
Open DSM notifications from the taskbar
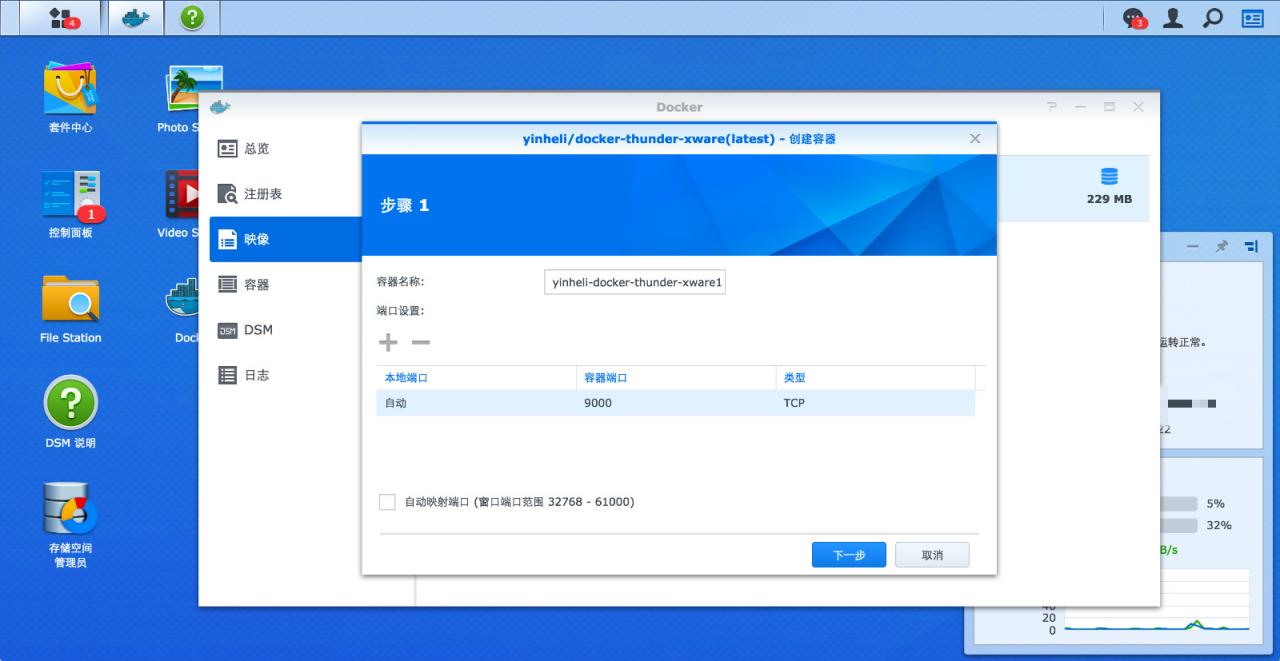point(1129,17)
